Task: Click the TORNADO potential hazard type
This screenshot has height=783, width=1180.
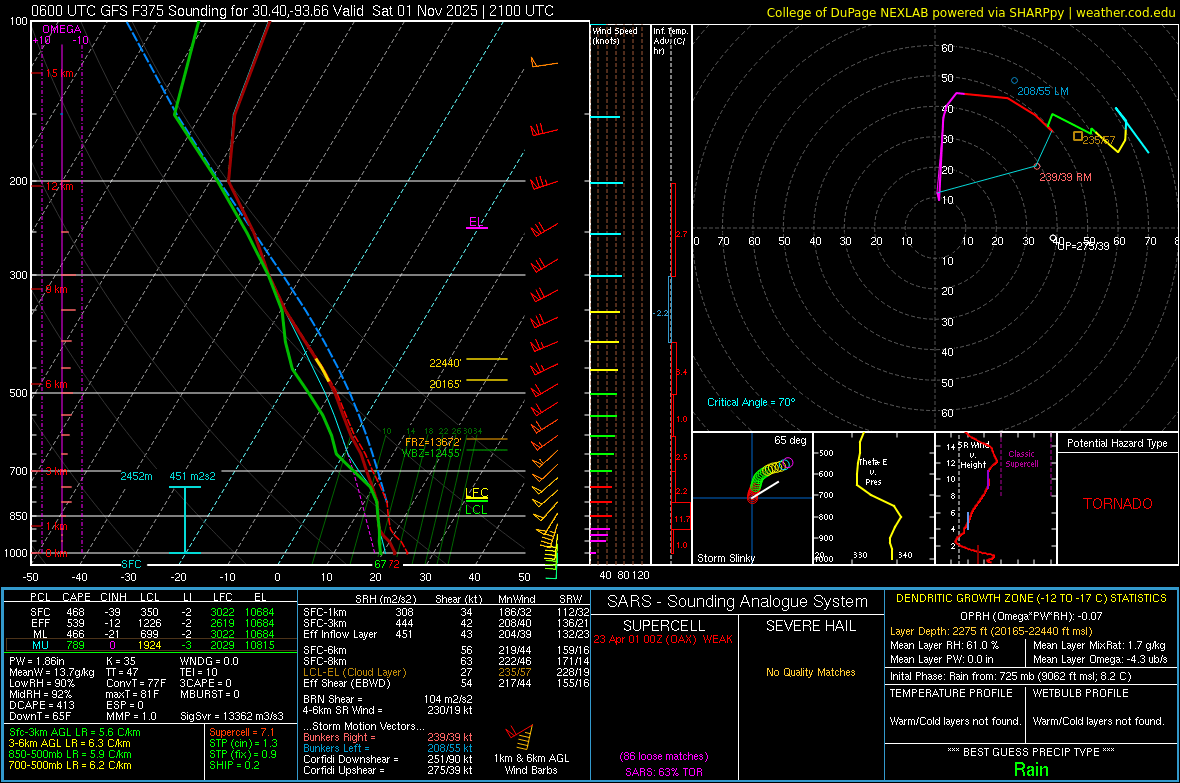Action: coord(1117,504)
